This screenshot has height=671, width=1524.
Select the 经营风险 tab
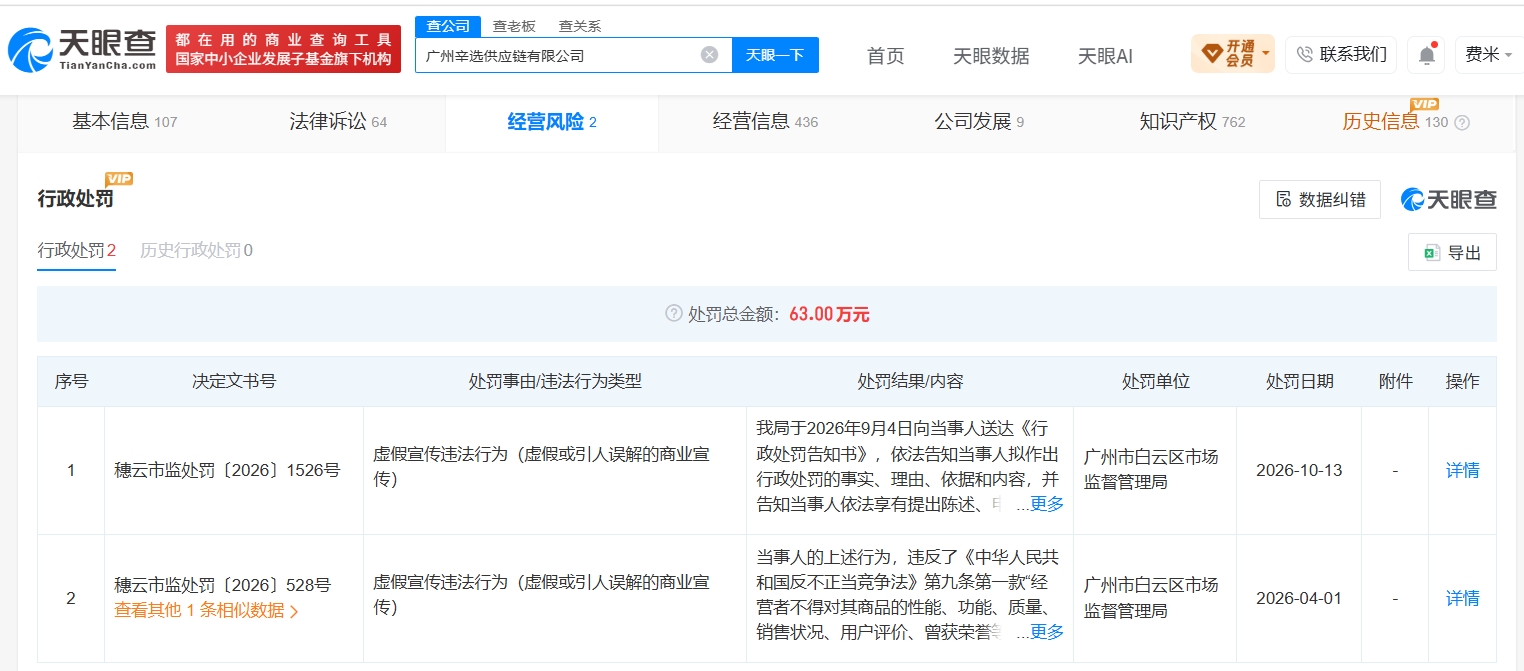pyautogui.click(x=552, y=122)
